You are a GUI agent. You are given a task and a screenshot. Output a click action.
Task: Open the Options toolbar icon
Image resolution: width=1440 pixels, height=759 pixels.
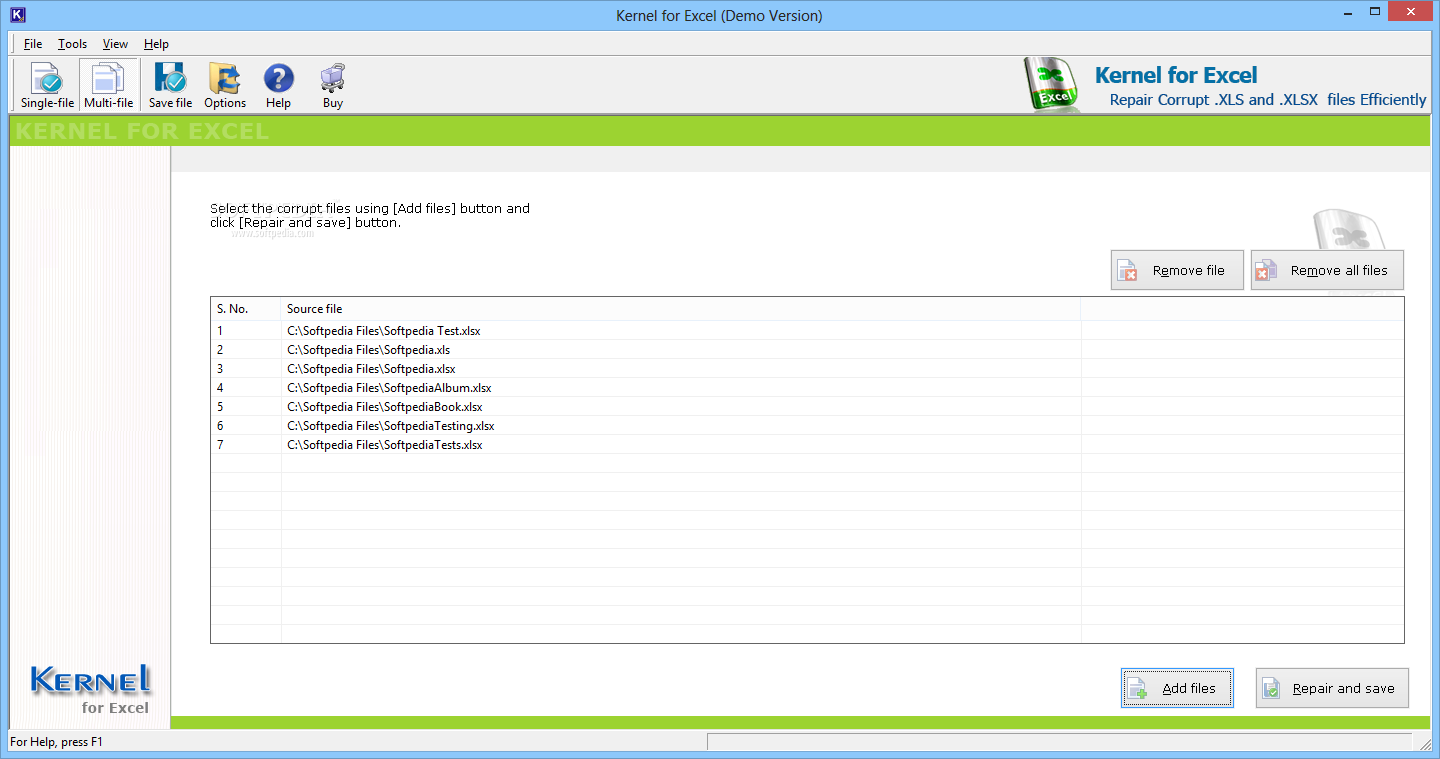point(225,85)
